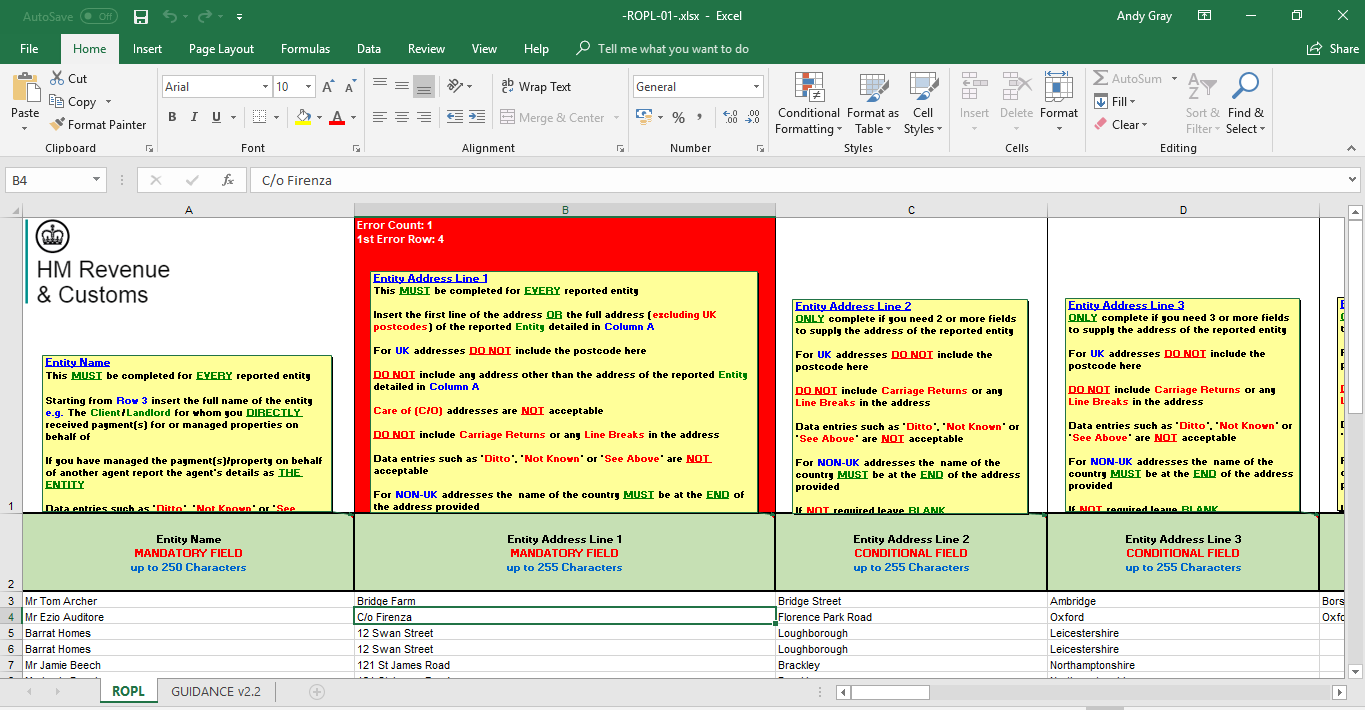Toggle the AutoSave switch
1365x710 pixels.
pos(98,17)
